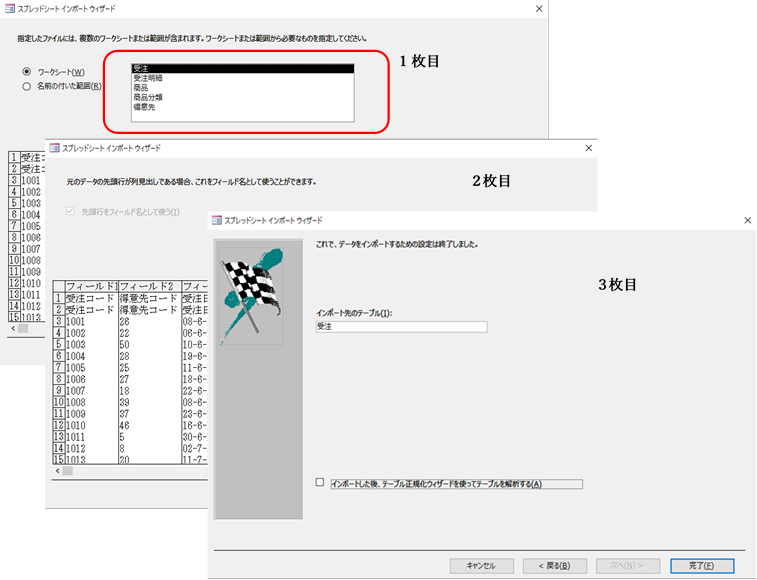This screenshot has height=580, width=757.
Task: Click the フィールド1 column header
Action: 91,287
